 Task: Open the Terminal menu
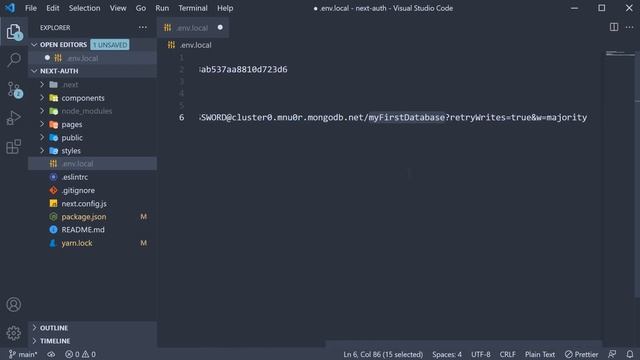193,8
